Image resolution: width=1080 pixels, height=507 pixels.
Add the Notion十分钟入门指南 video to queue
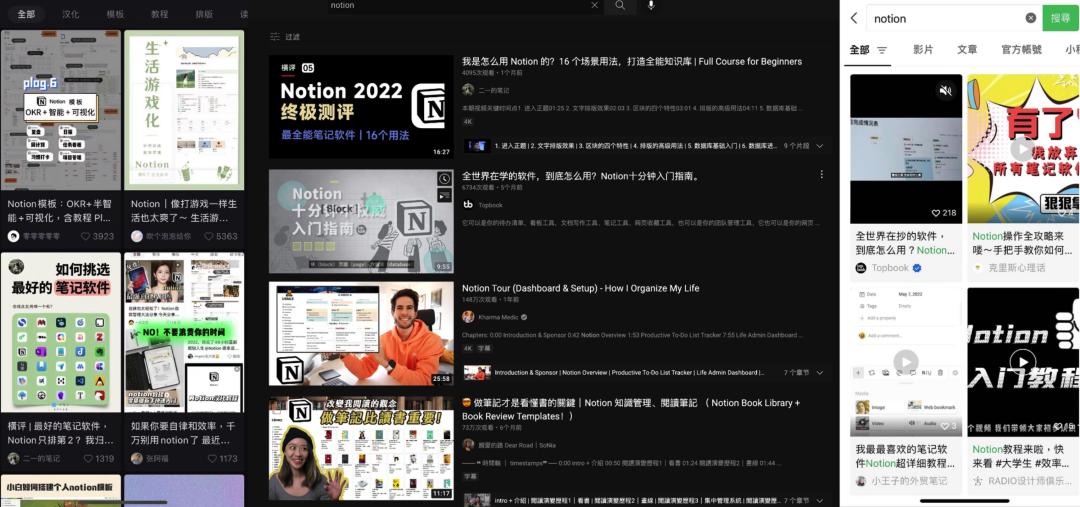tap(444, 196)
